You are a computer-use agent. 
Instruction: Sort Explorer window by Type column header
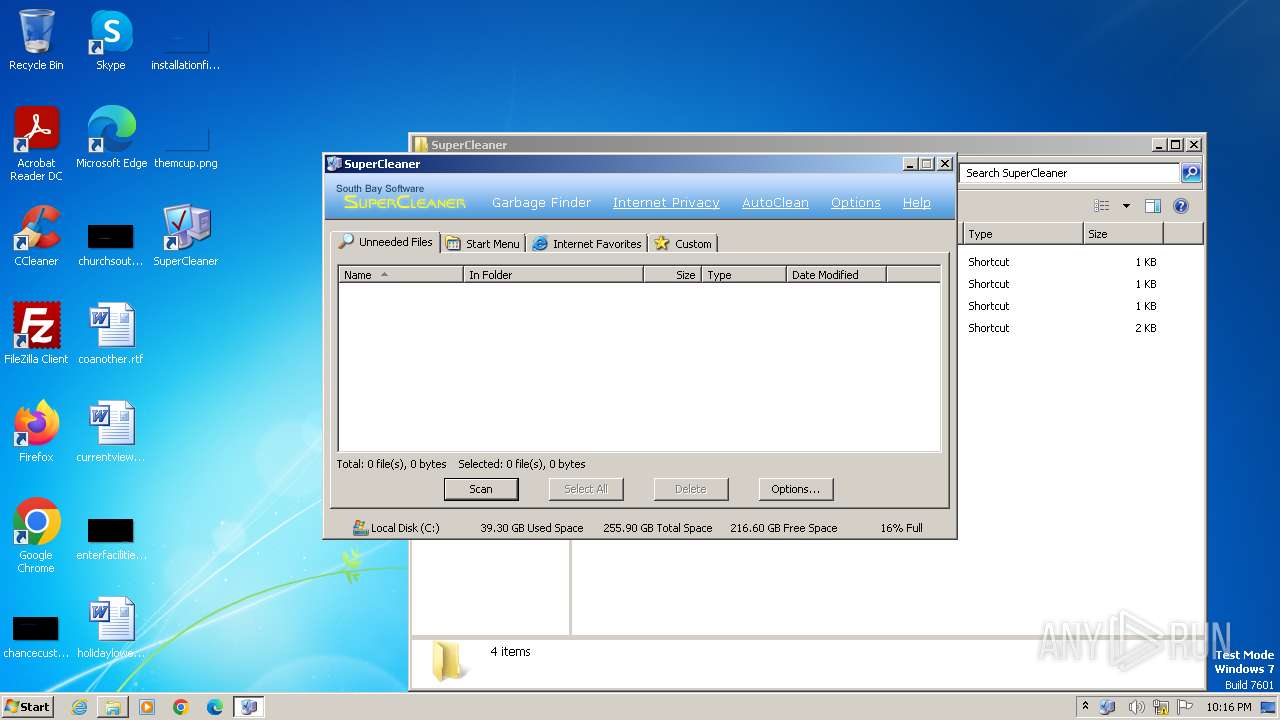pos(1023,233)
